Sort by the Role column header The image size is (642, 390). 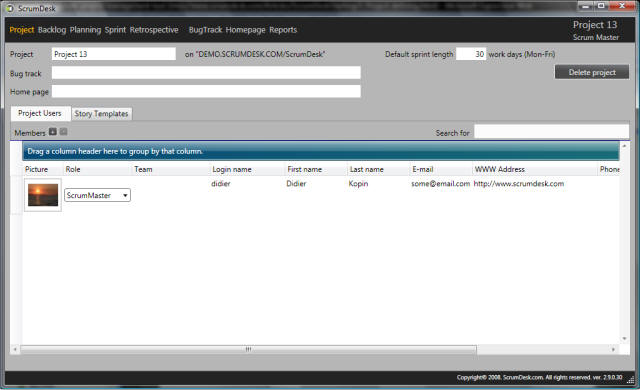click(x=97, y=169)
